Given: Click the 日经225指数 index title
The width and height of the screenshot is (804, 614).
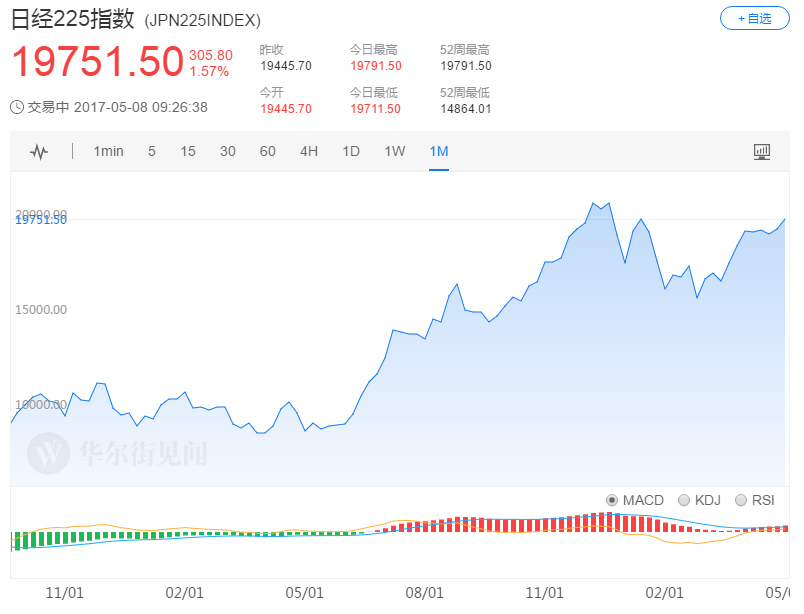Looking at the screenshot, I should 74,19.
